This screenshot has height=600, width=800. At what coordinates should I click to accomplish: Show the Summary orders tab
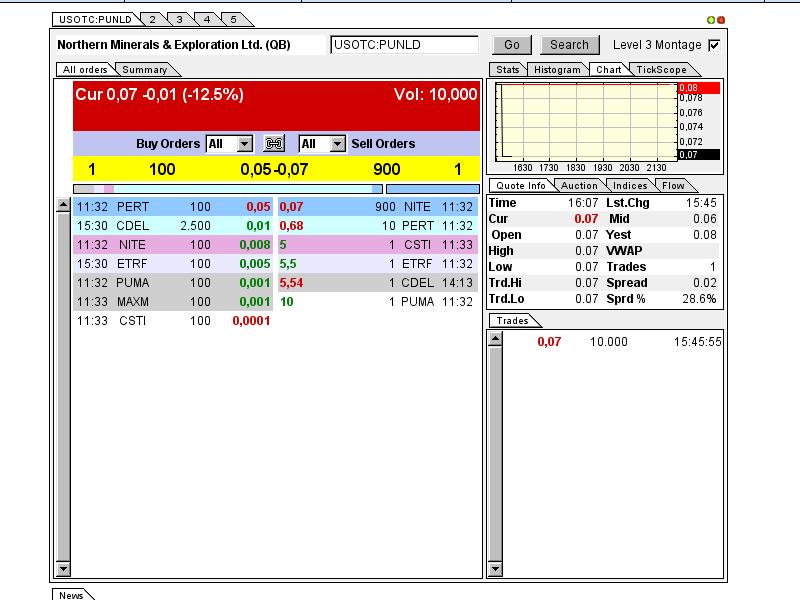[x=145, y=70]
